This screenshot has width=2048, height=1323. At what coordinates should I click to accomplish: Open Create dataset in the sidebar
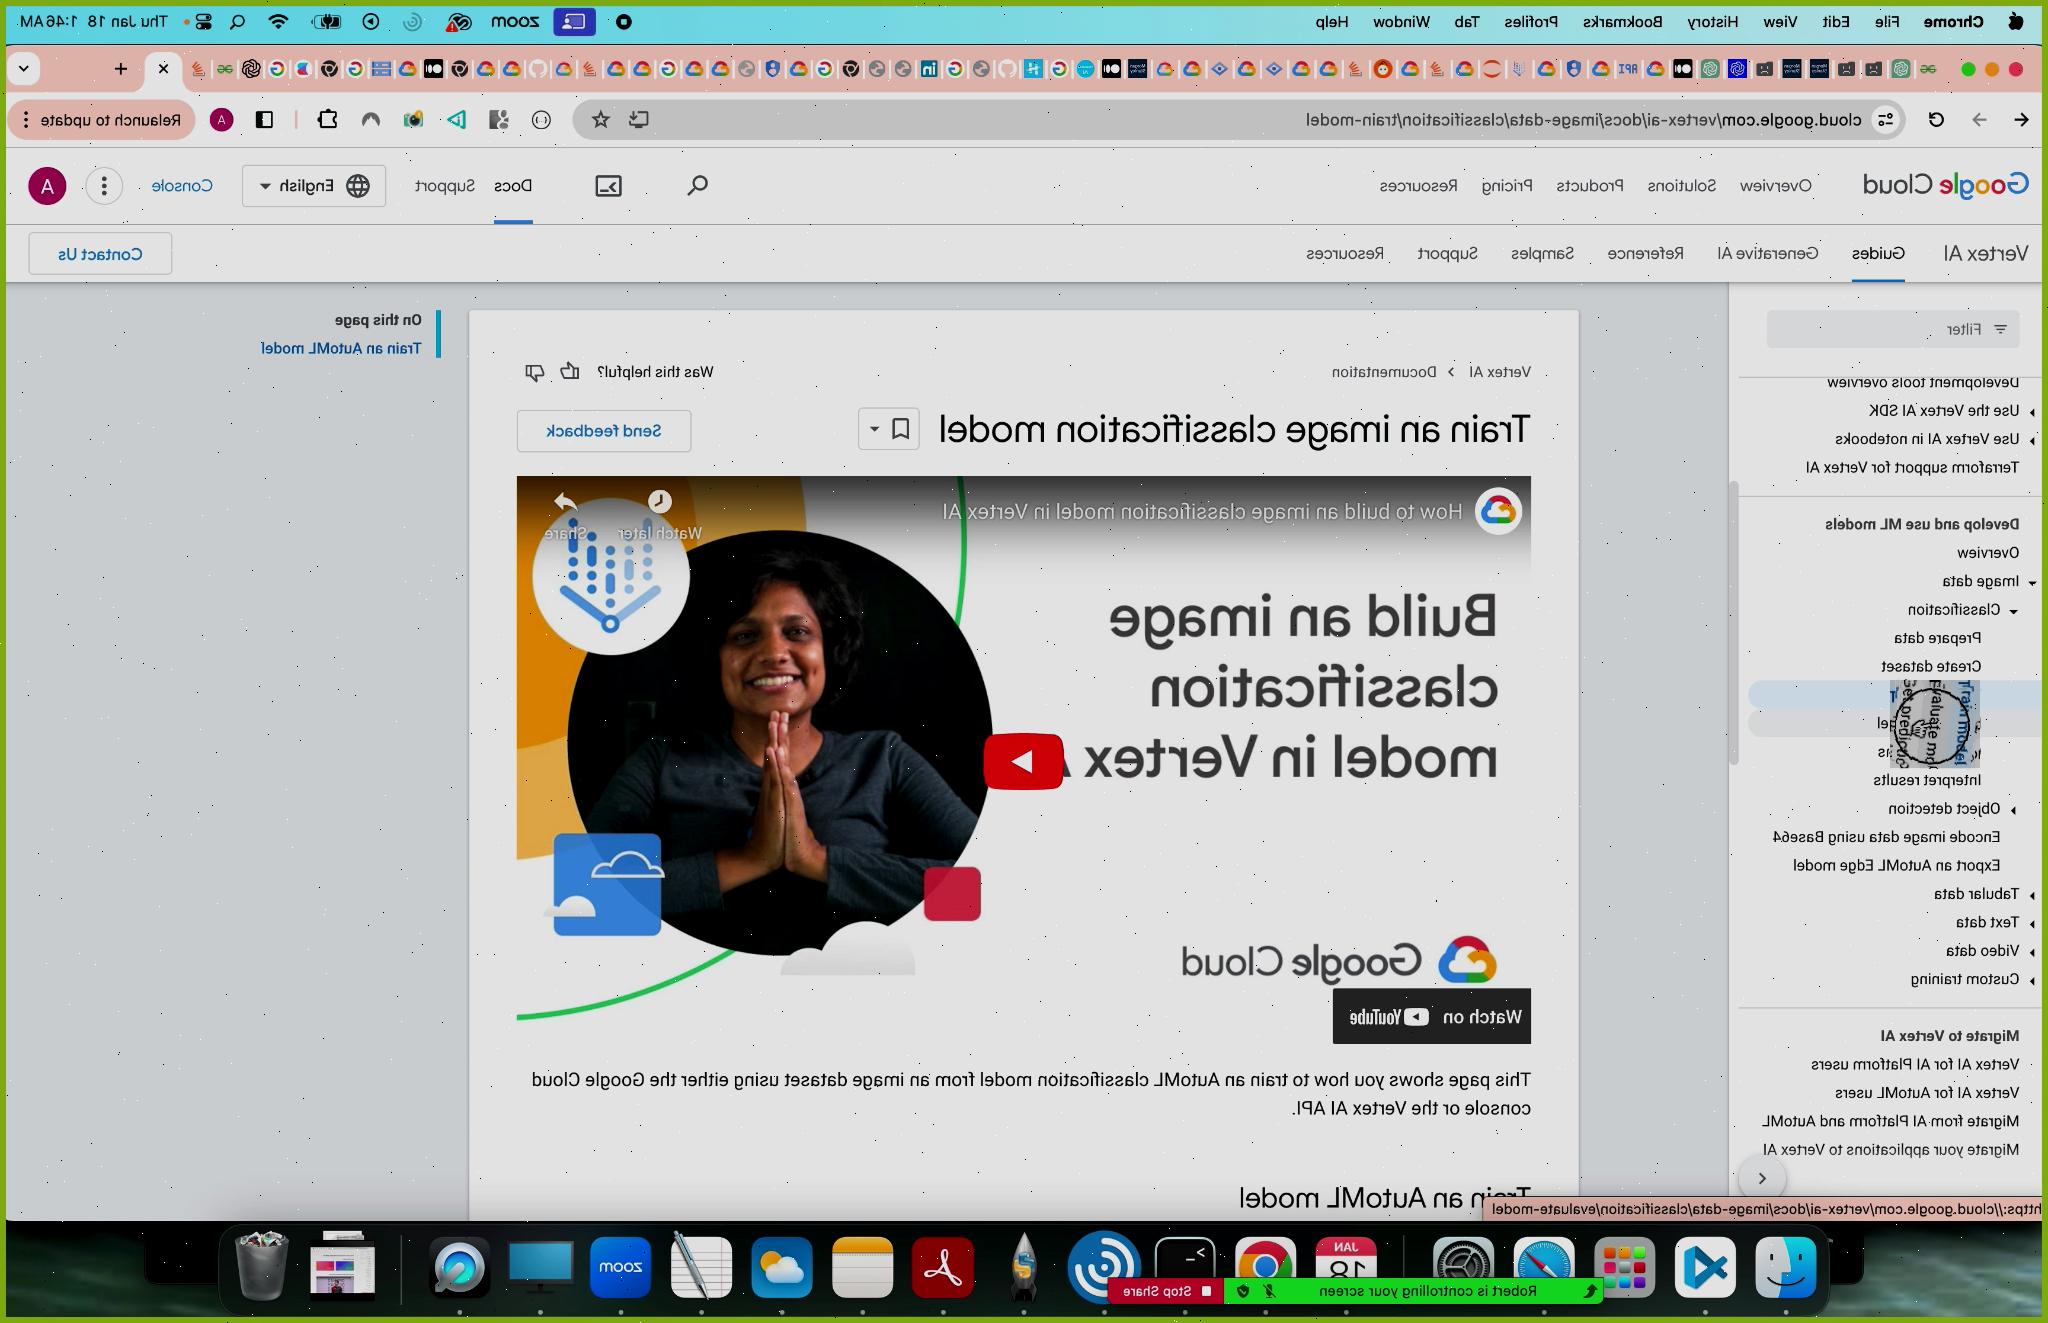point(1931,666)
